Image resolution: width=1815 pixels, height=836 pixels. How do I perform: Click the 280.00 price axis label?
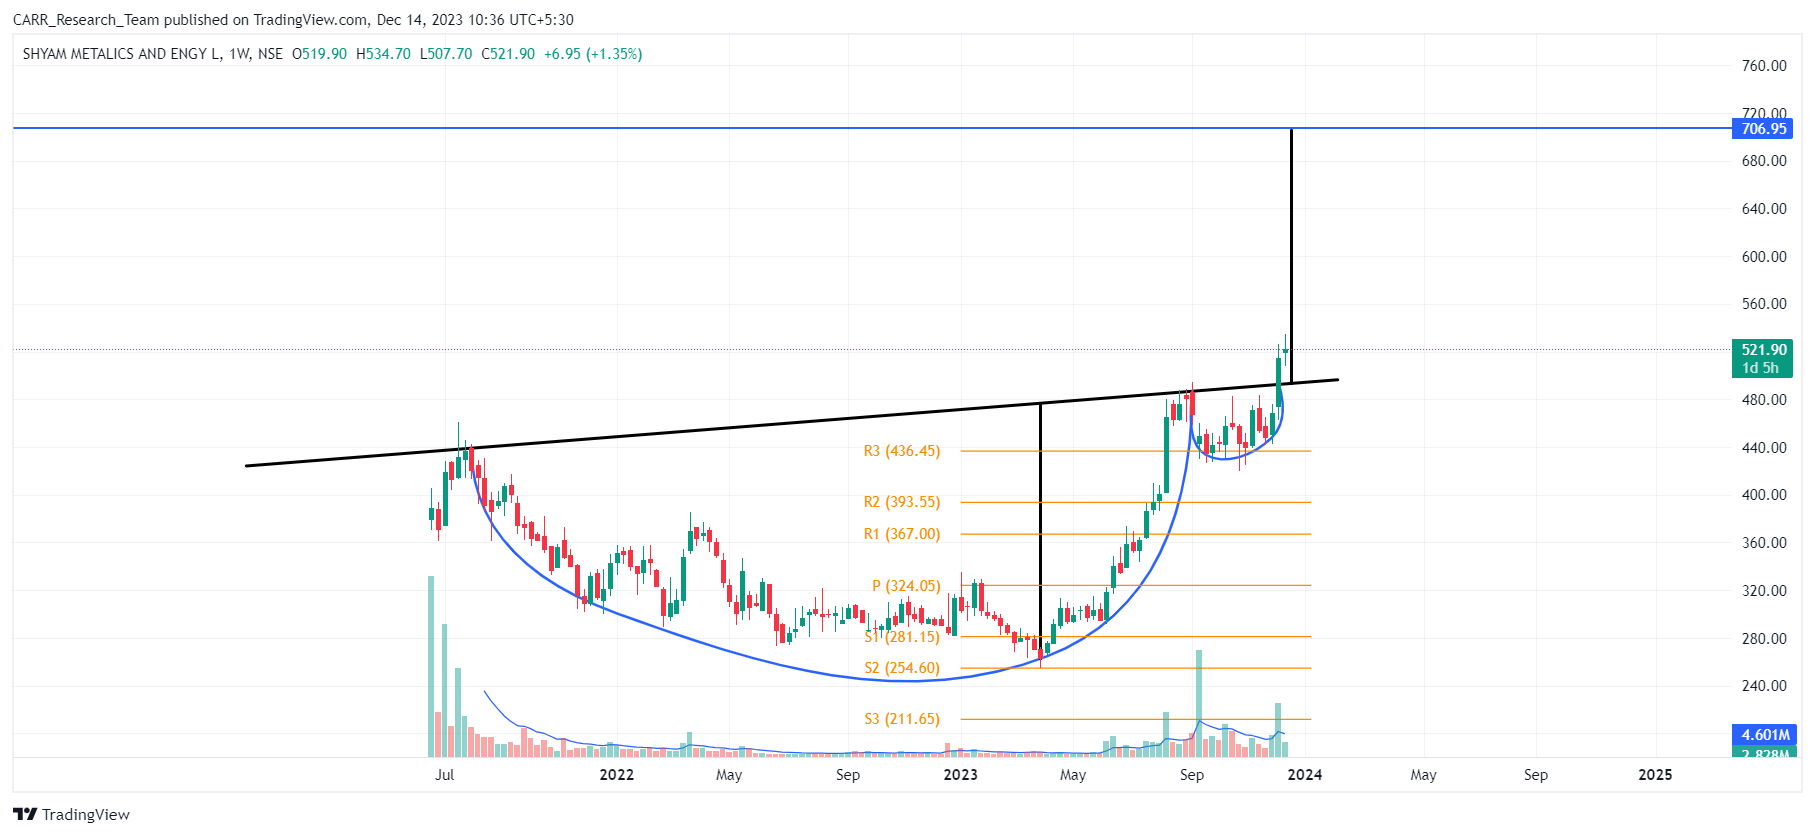point(1764,639)
